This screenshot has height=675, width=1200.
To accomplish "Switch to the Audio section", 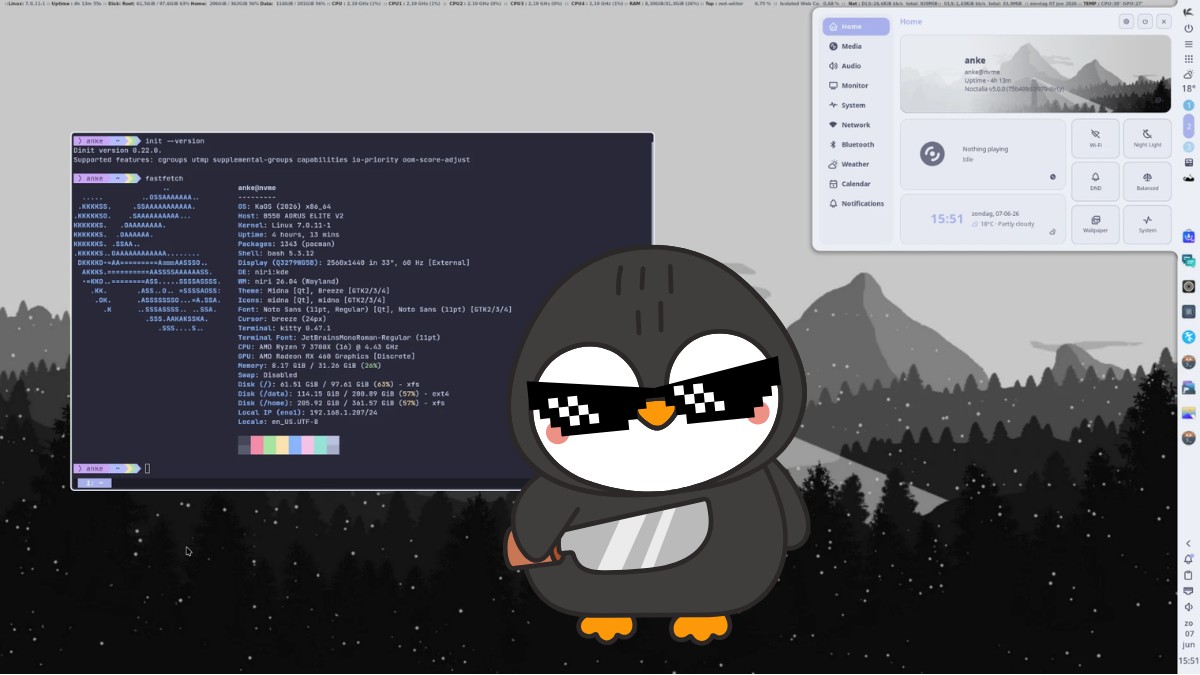I will pyautogui.click(x=856, y=66).
